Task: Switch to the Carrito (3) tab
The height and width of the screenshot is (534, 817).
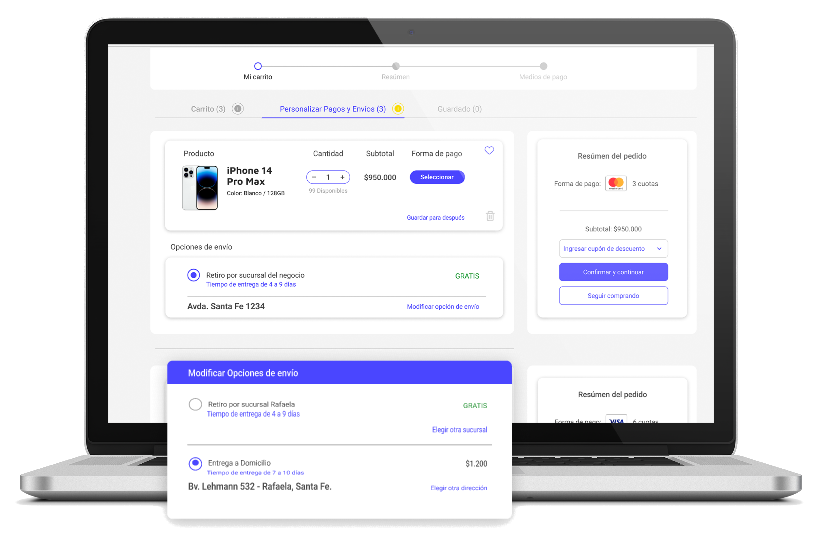Action: point(208,109)
